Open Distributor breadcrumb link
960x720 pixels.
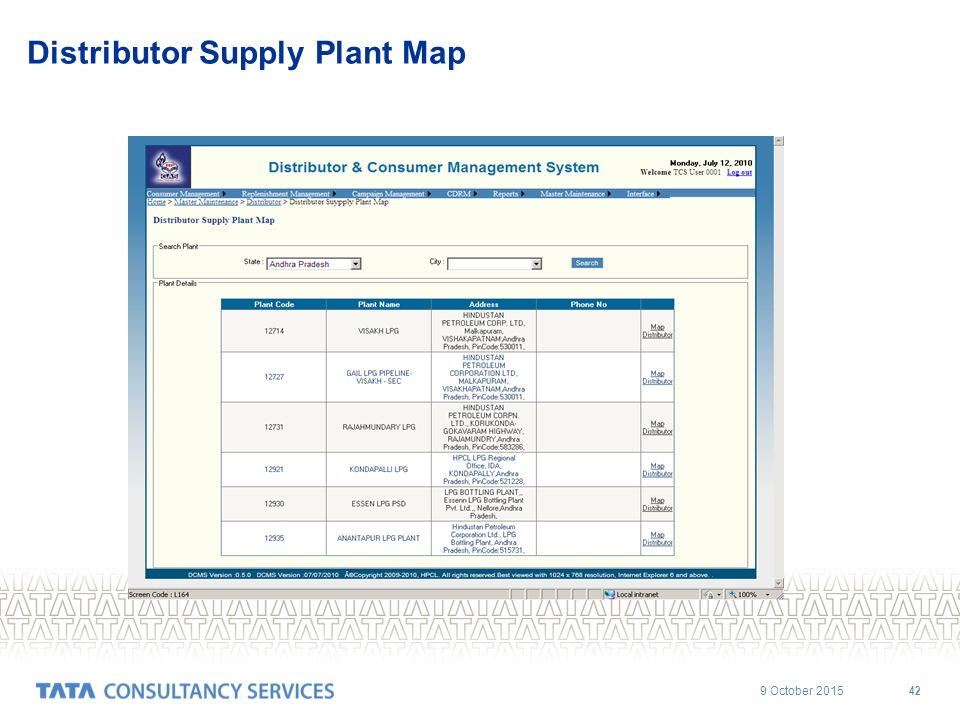pyautogui.click(x=263, y=202)
